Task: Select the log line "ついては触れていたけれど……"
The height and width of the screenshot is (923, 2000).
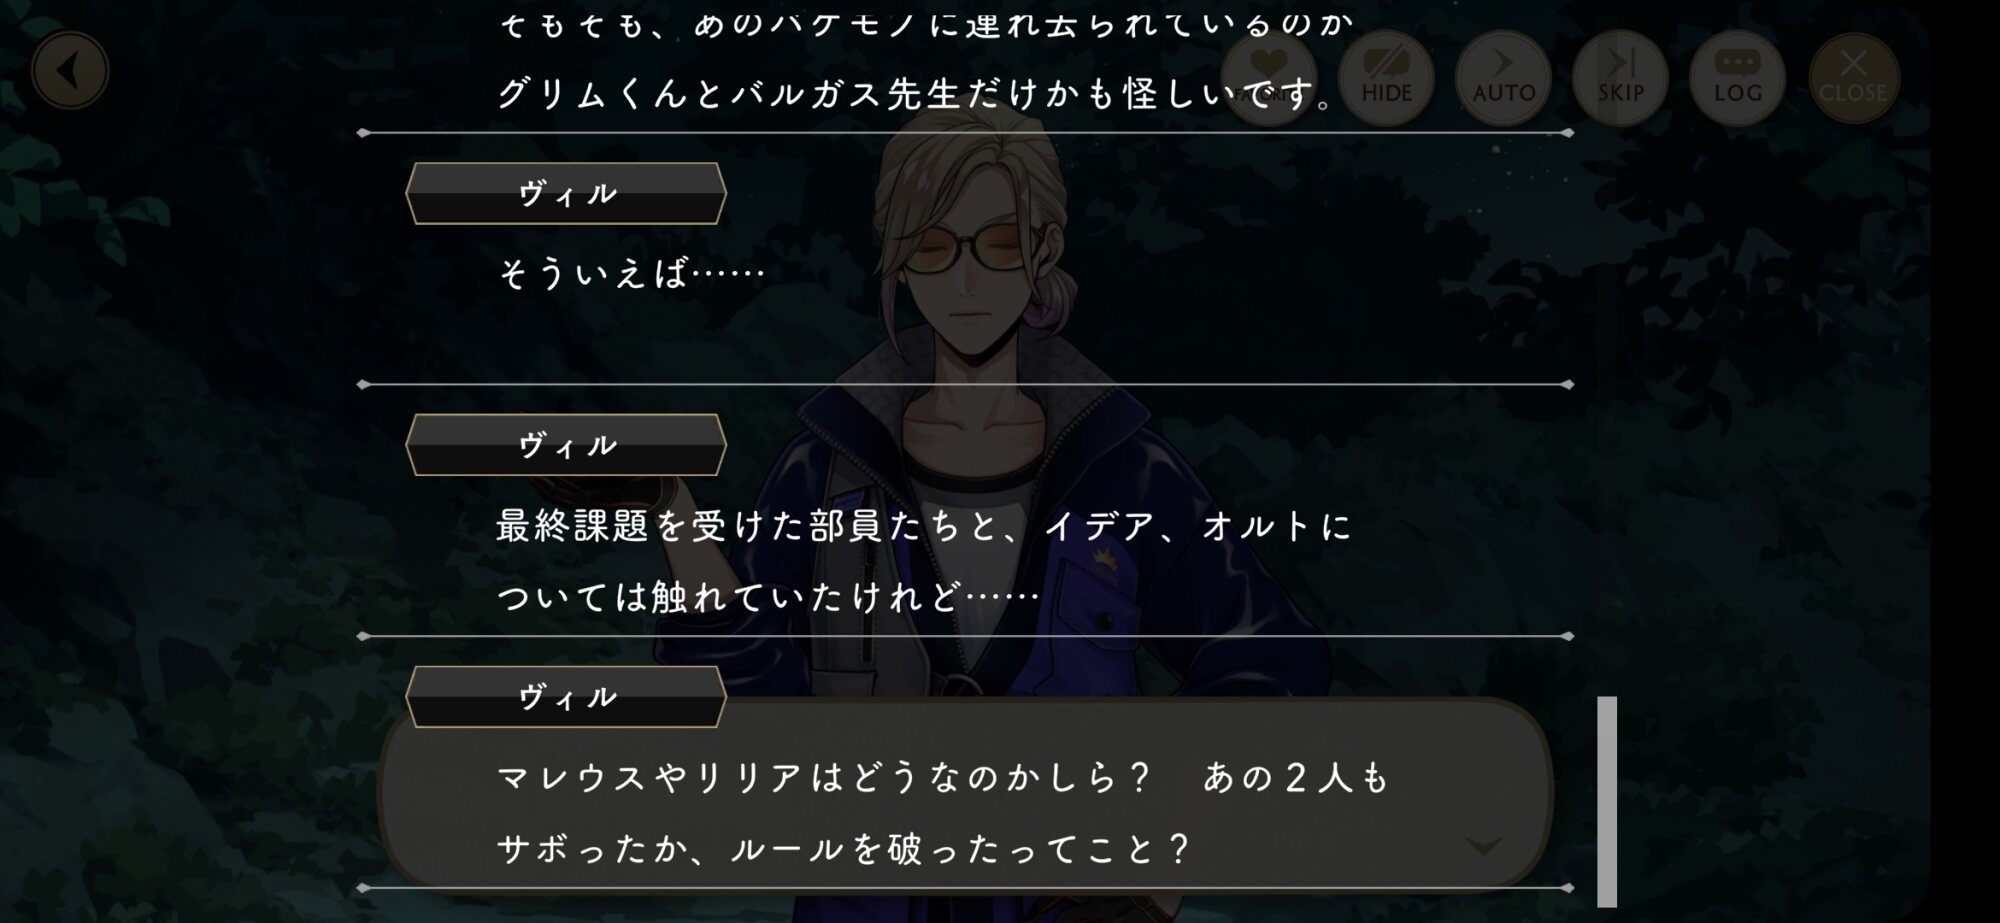Action: click(x=768, y=598)
